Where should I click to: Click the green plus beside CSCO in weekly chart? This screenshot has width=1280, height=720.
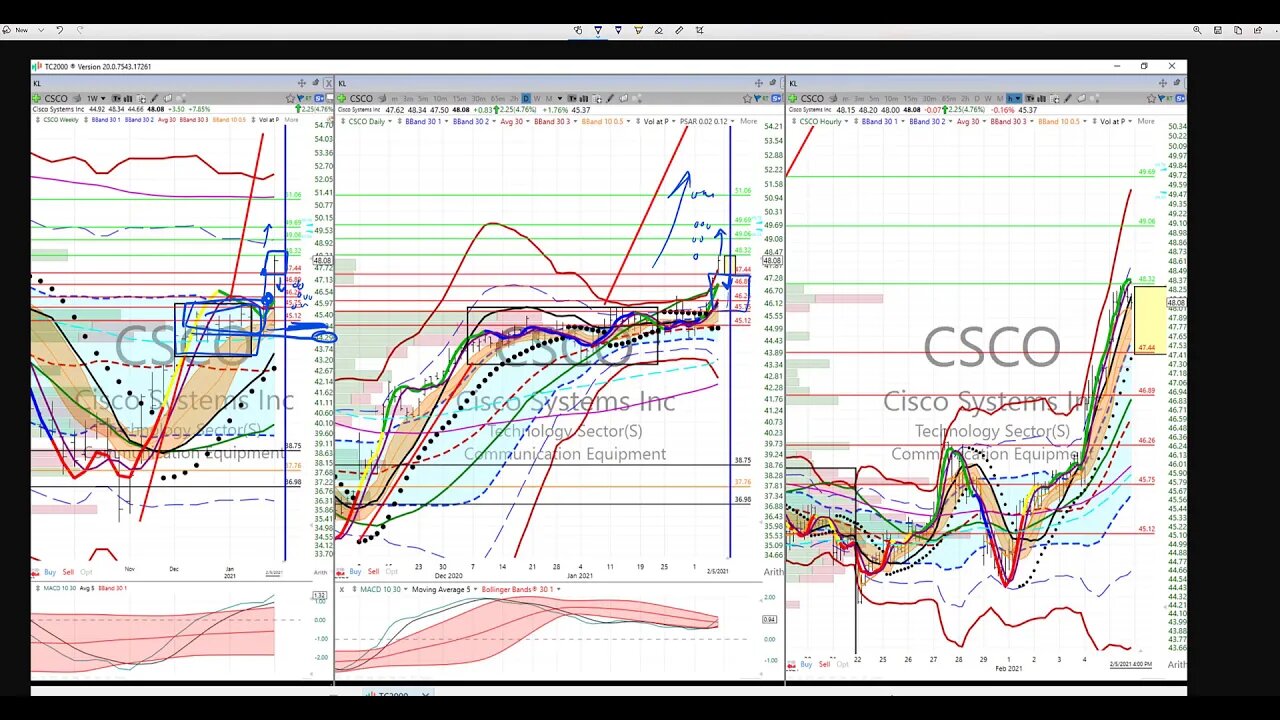(x=36, y=99)
